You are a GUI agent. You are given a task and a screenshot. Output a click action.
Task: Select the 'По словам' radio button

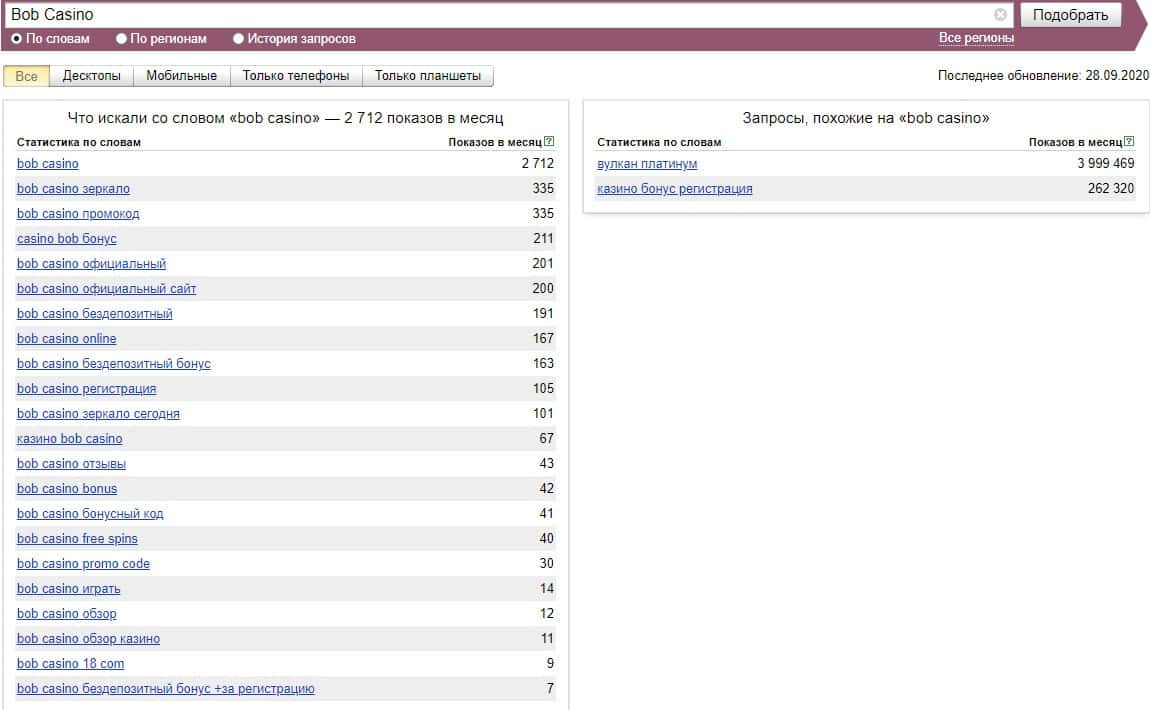[16, 39]
